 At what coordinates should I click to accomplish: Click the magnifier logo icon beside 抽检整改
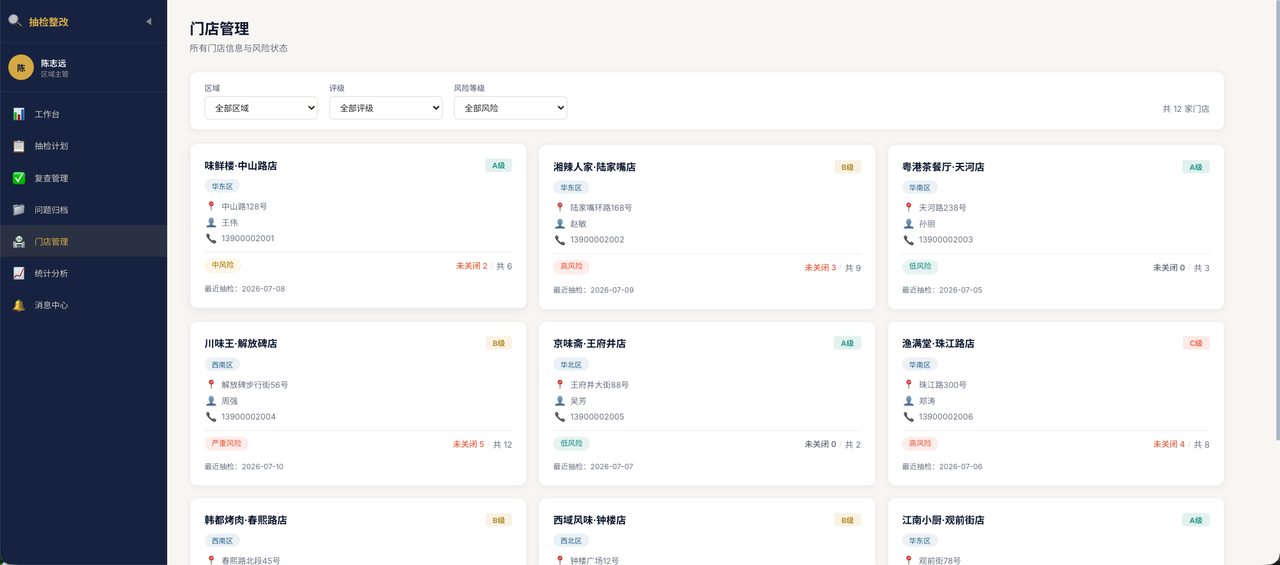(15, 20)
